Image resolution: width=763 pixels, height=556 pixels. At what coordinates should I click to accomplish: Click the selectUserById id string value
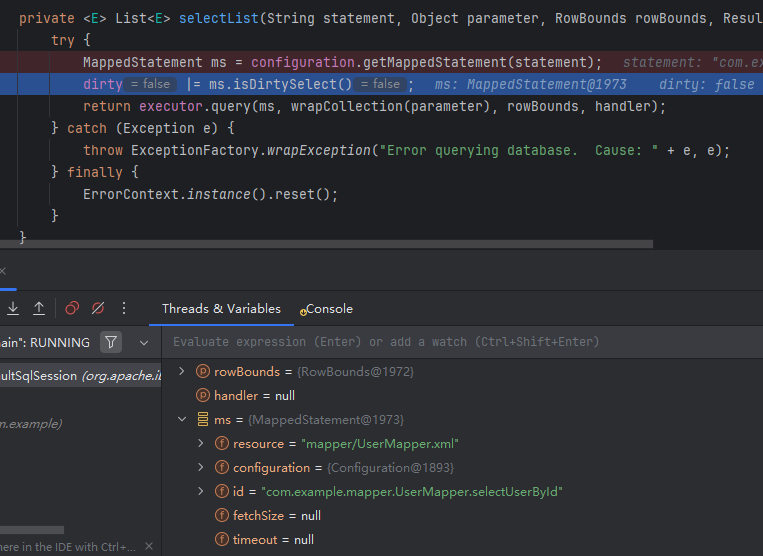[412, 492]
